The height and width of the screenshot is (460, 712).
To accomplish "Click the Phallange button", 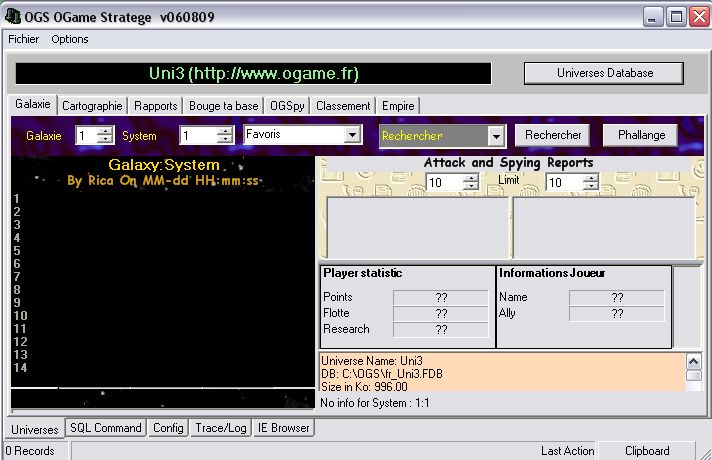I will point(640,135).
